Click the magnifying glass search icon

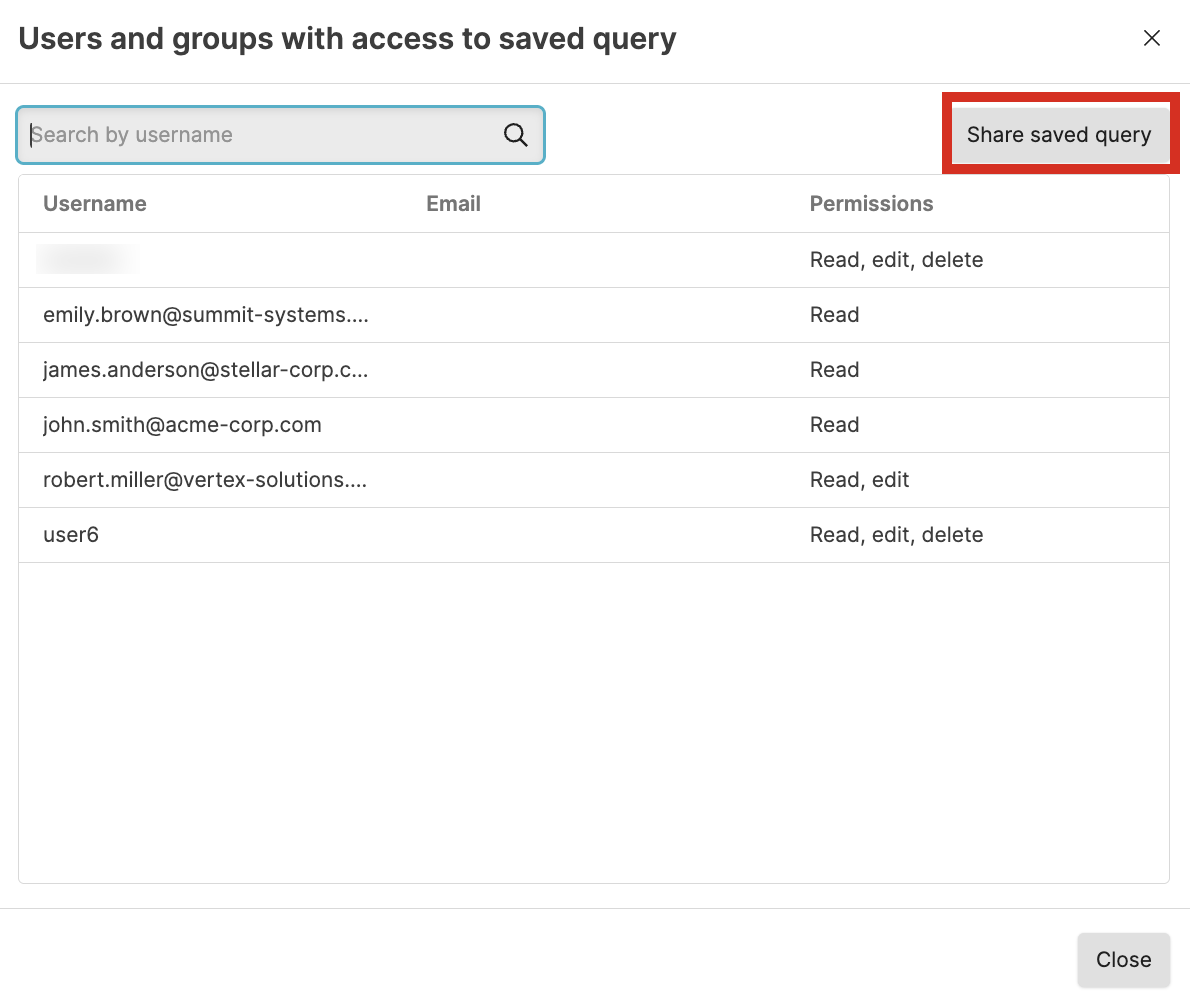[x=515, y=135]
